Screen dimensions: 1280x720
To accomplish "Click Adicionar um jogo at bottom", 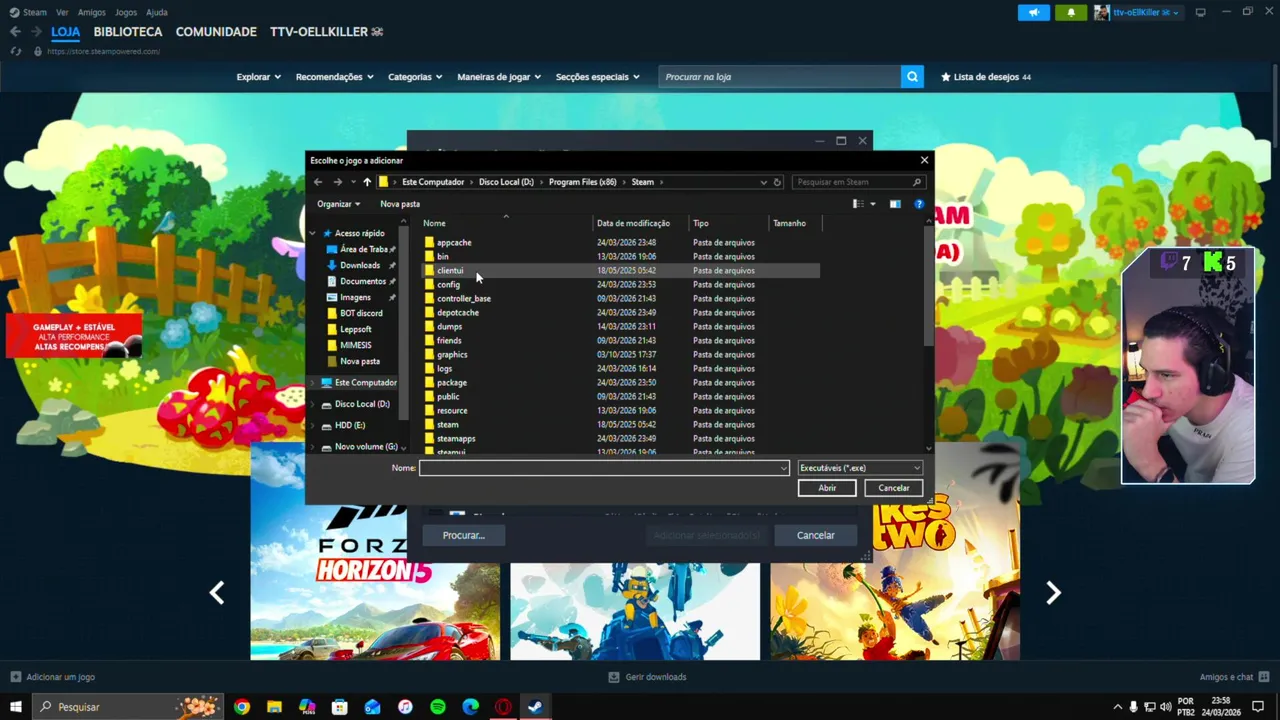I will (x=52, y=677).
